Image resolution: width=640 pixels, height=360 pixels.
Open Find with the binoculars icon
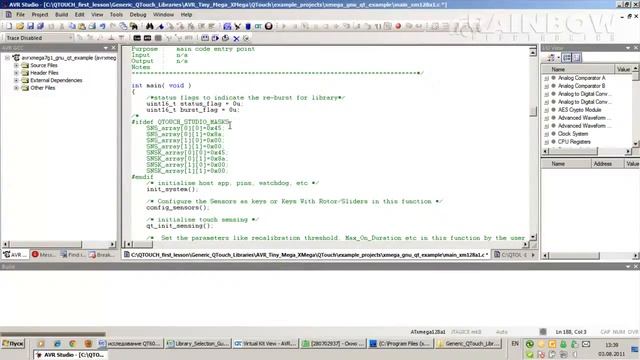[x=149, y=26]
